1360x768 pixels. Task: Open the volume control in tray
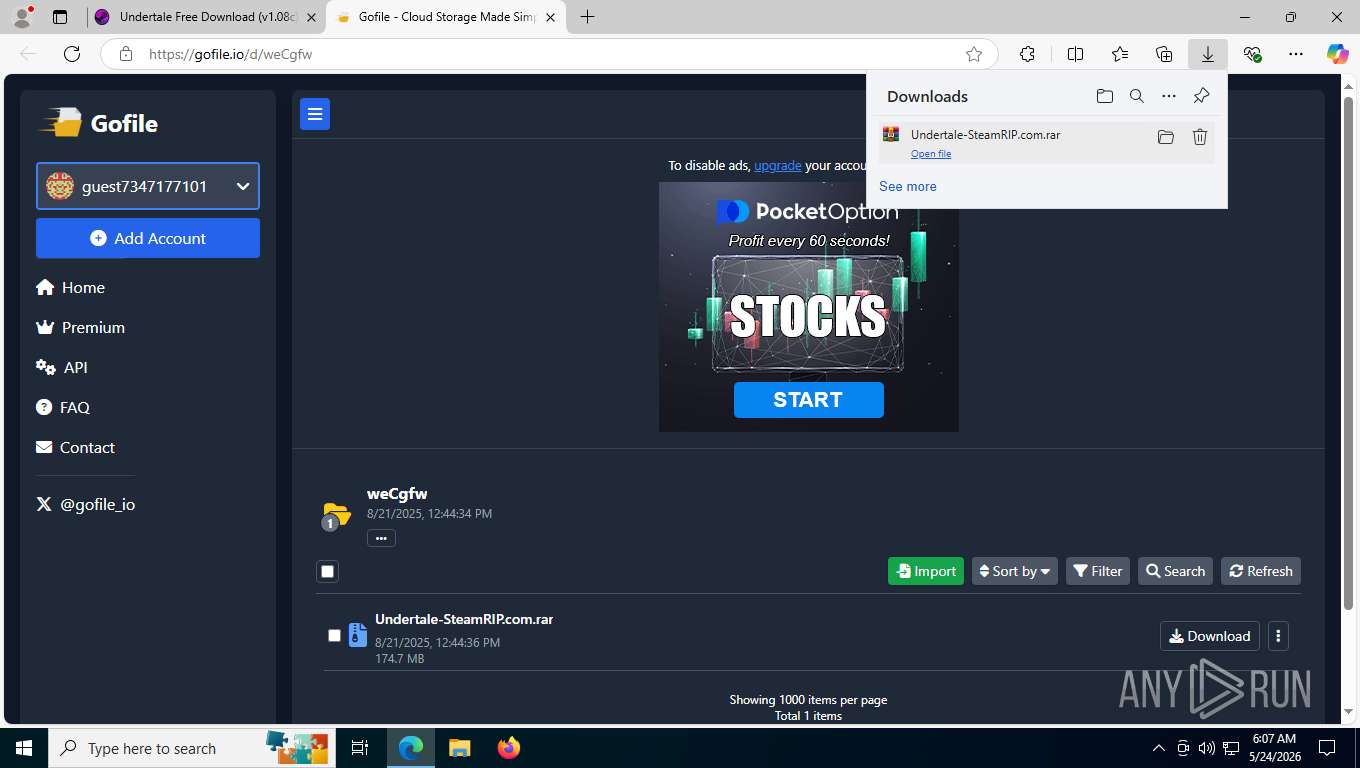click(1207, 748)
